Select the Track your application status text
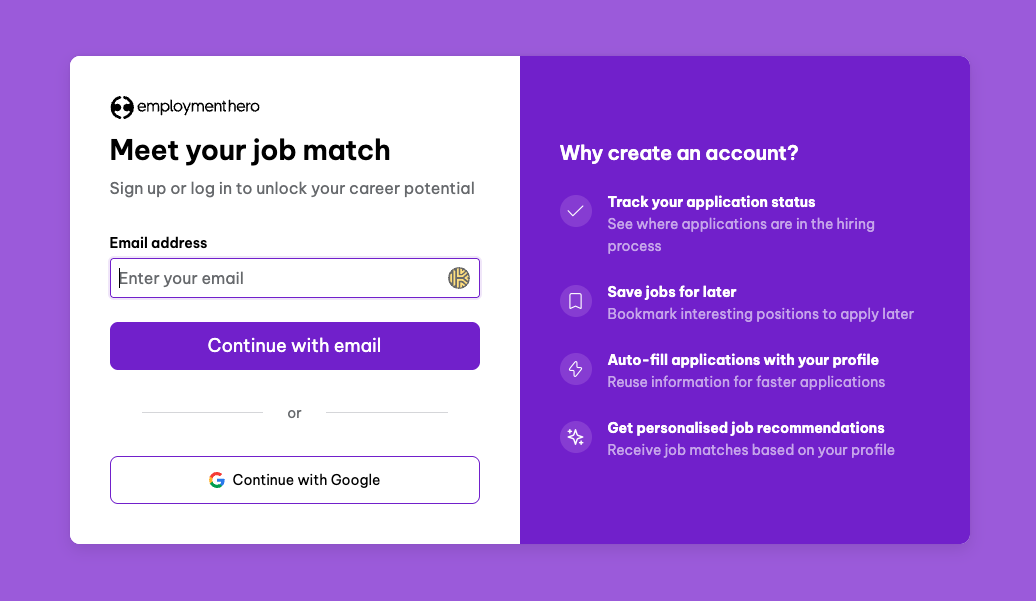The height and width of the screenshot is (601, 1036). click(711, 202)
